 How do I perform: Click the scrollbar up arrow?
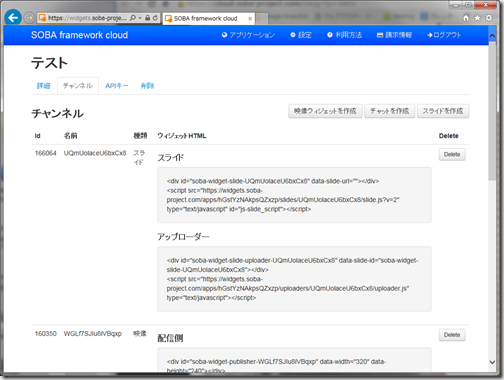click(492, 35)
